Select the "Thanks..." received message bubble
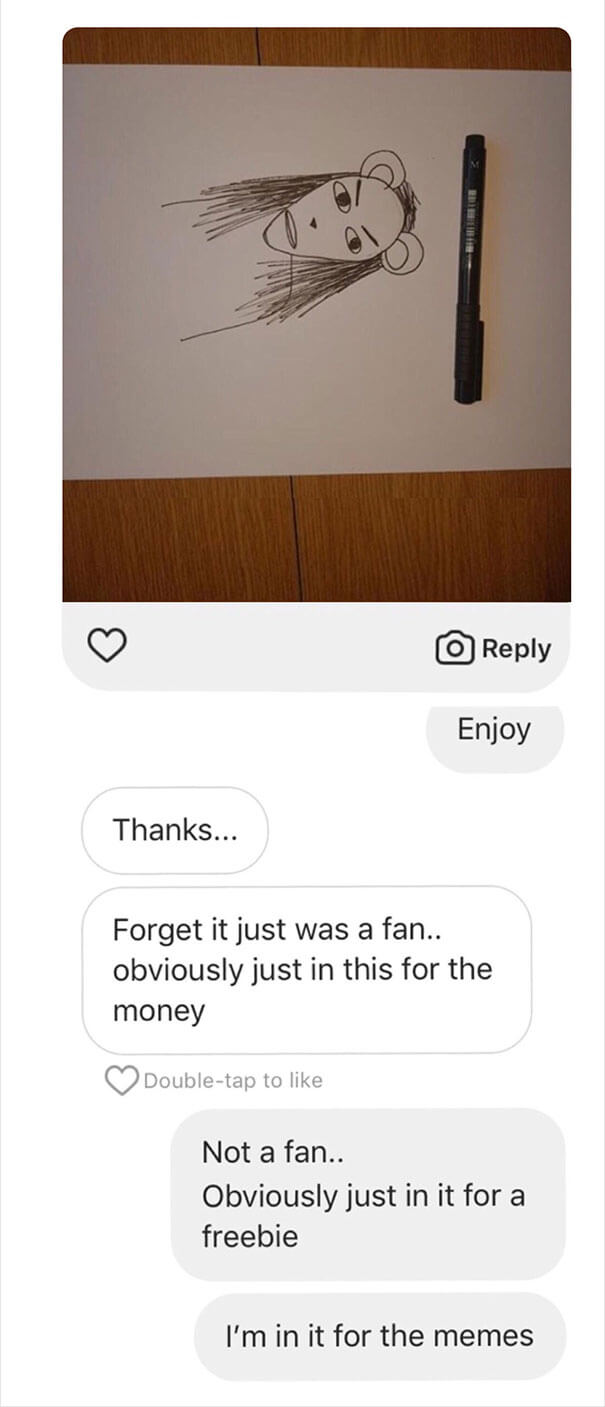The width and height of the screenshot is (605, 1407). pyautogui.click(x=175, y=830)
